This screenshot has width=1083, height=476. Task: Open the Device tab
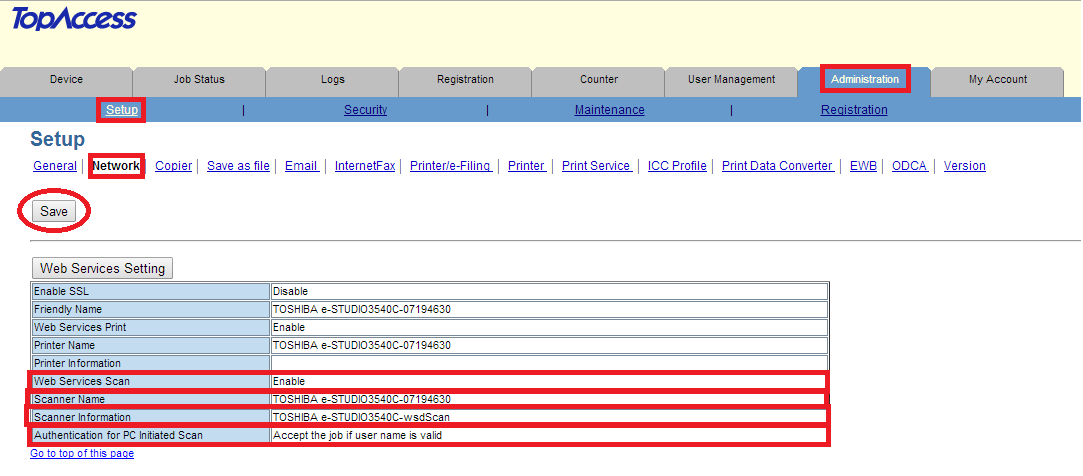coord(66,80)
